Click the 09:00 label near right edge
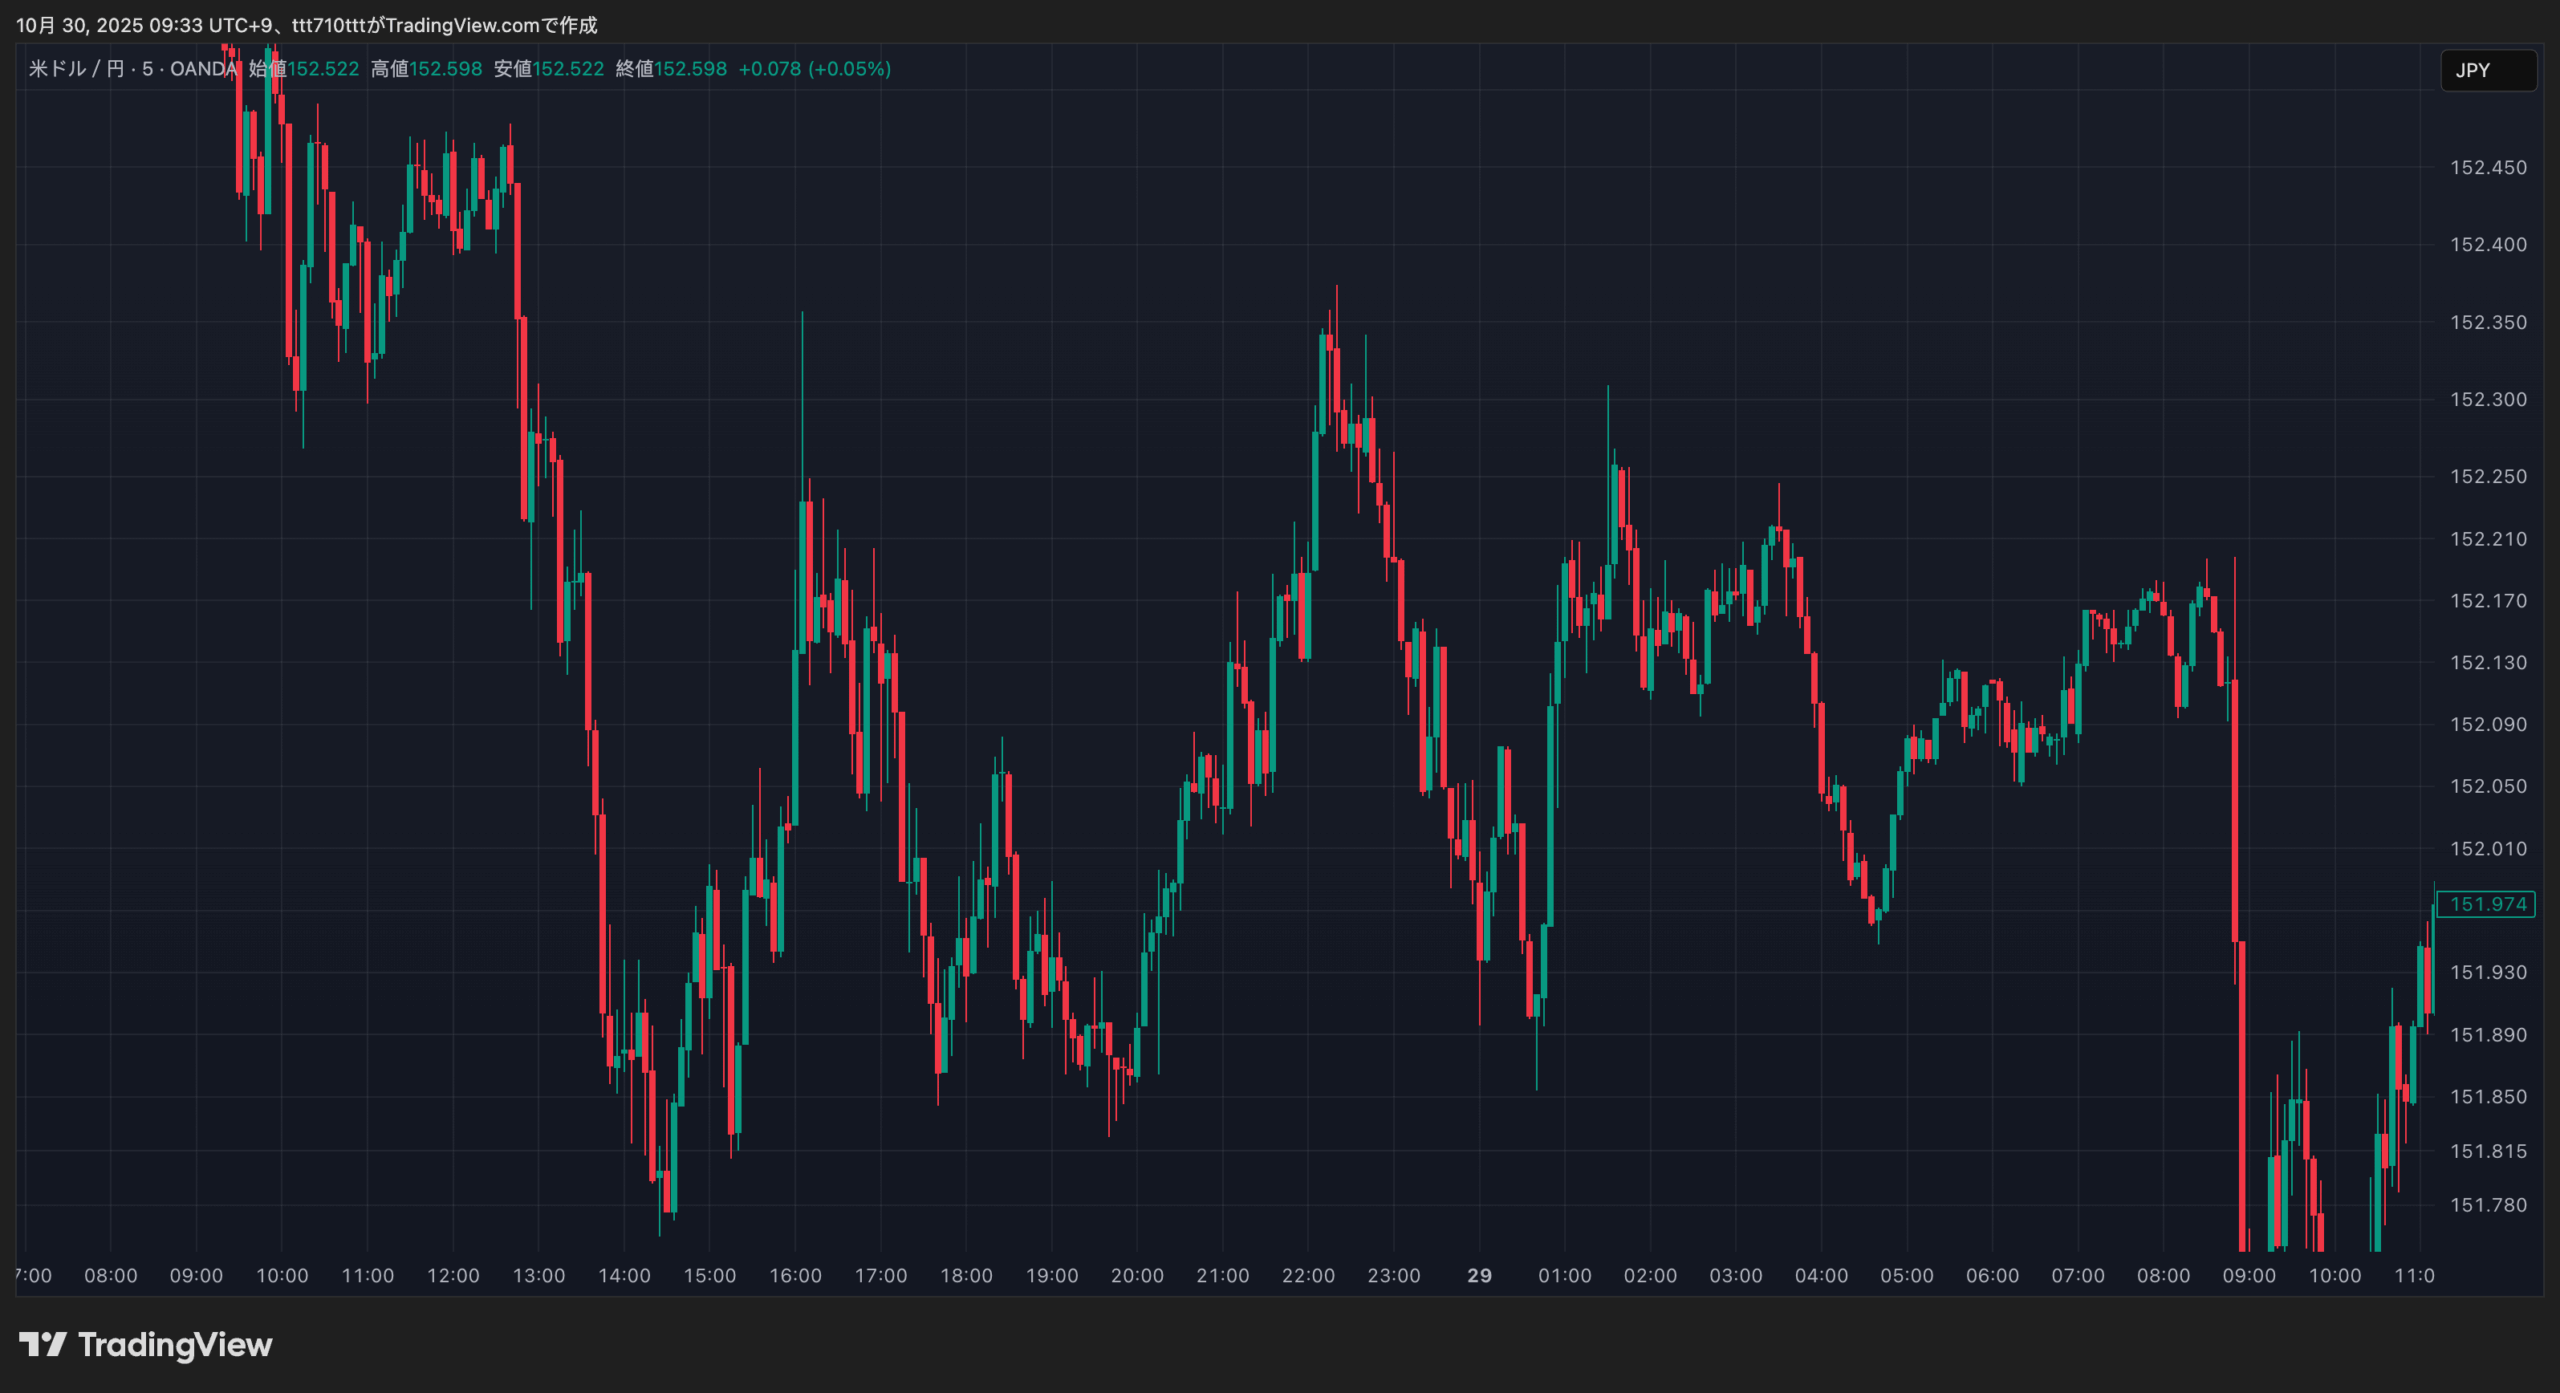The width and height of the screenshot is (2560, 1393). pos(2248,1275)
